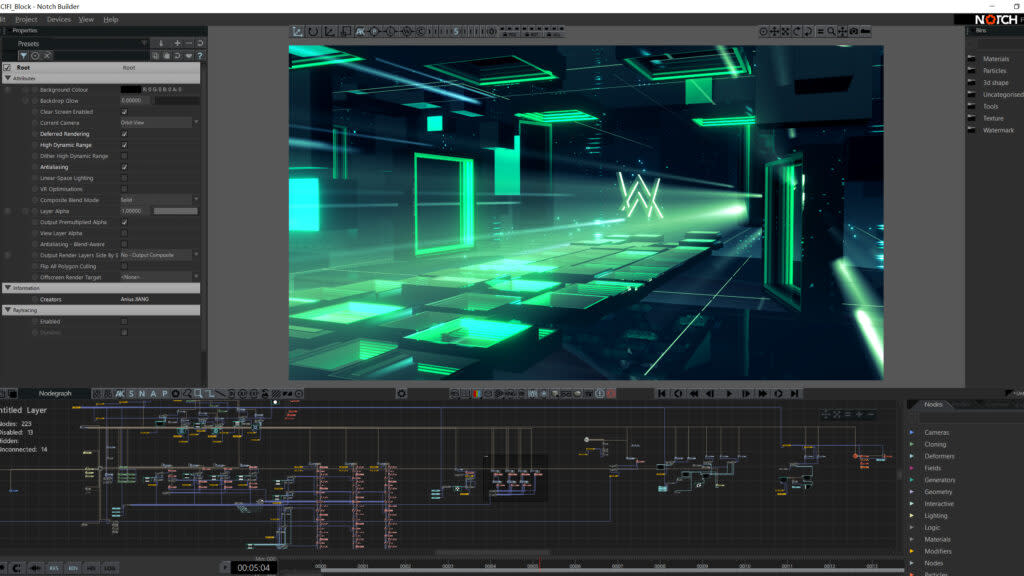Select the Nodes tab in node browser
The width and height of the screenshot is (1024, 576).
[933, 404]
